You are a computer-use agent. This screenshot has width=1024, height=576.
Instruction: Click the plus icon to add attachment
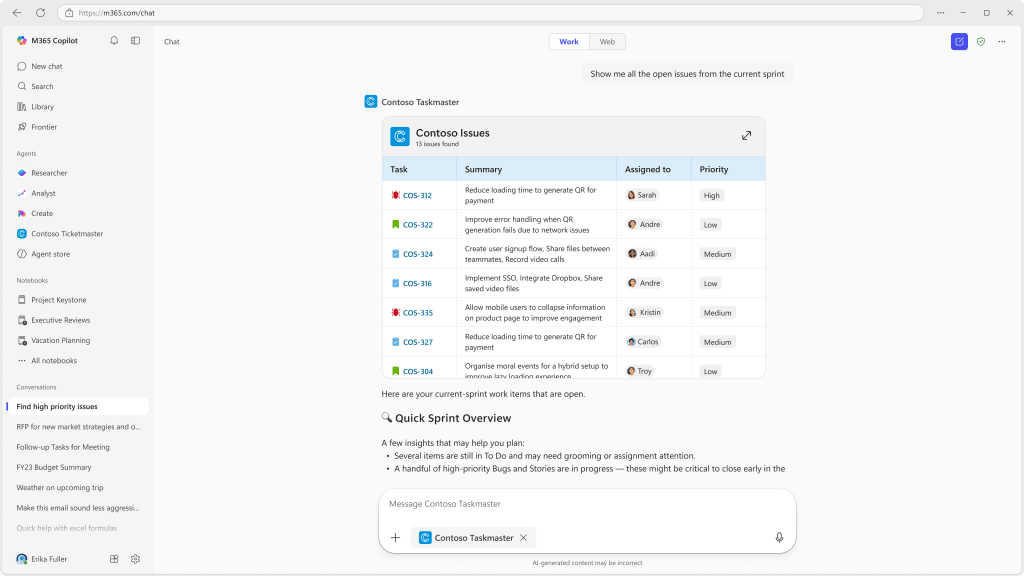tap(395, 537)
